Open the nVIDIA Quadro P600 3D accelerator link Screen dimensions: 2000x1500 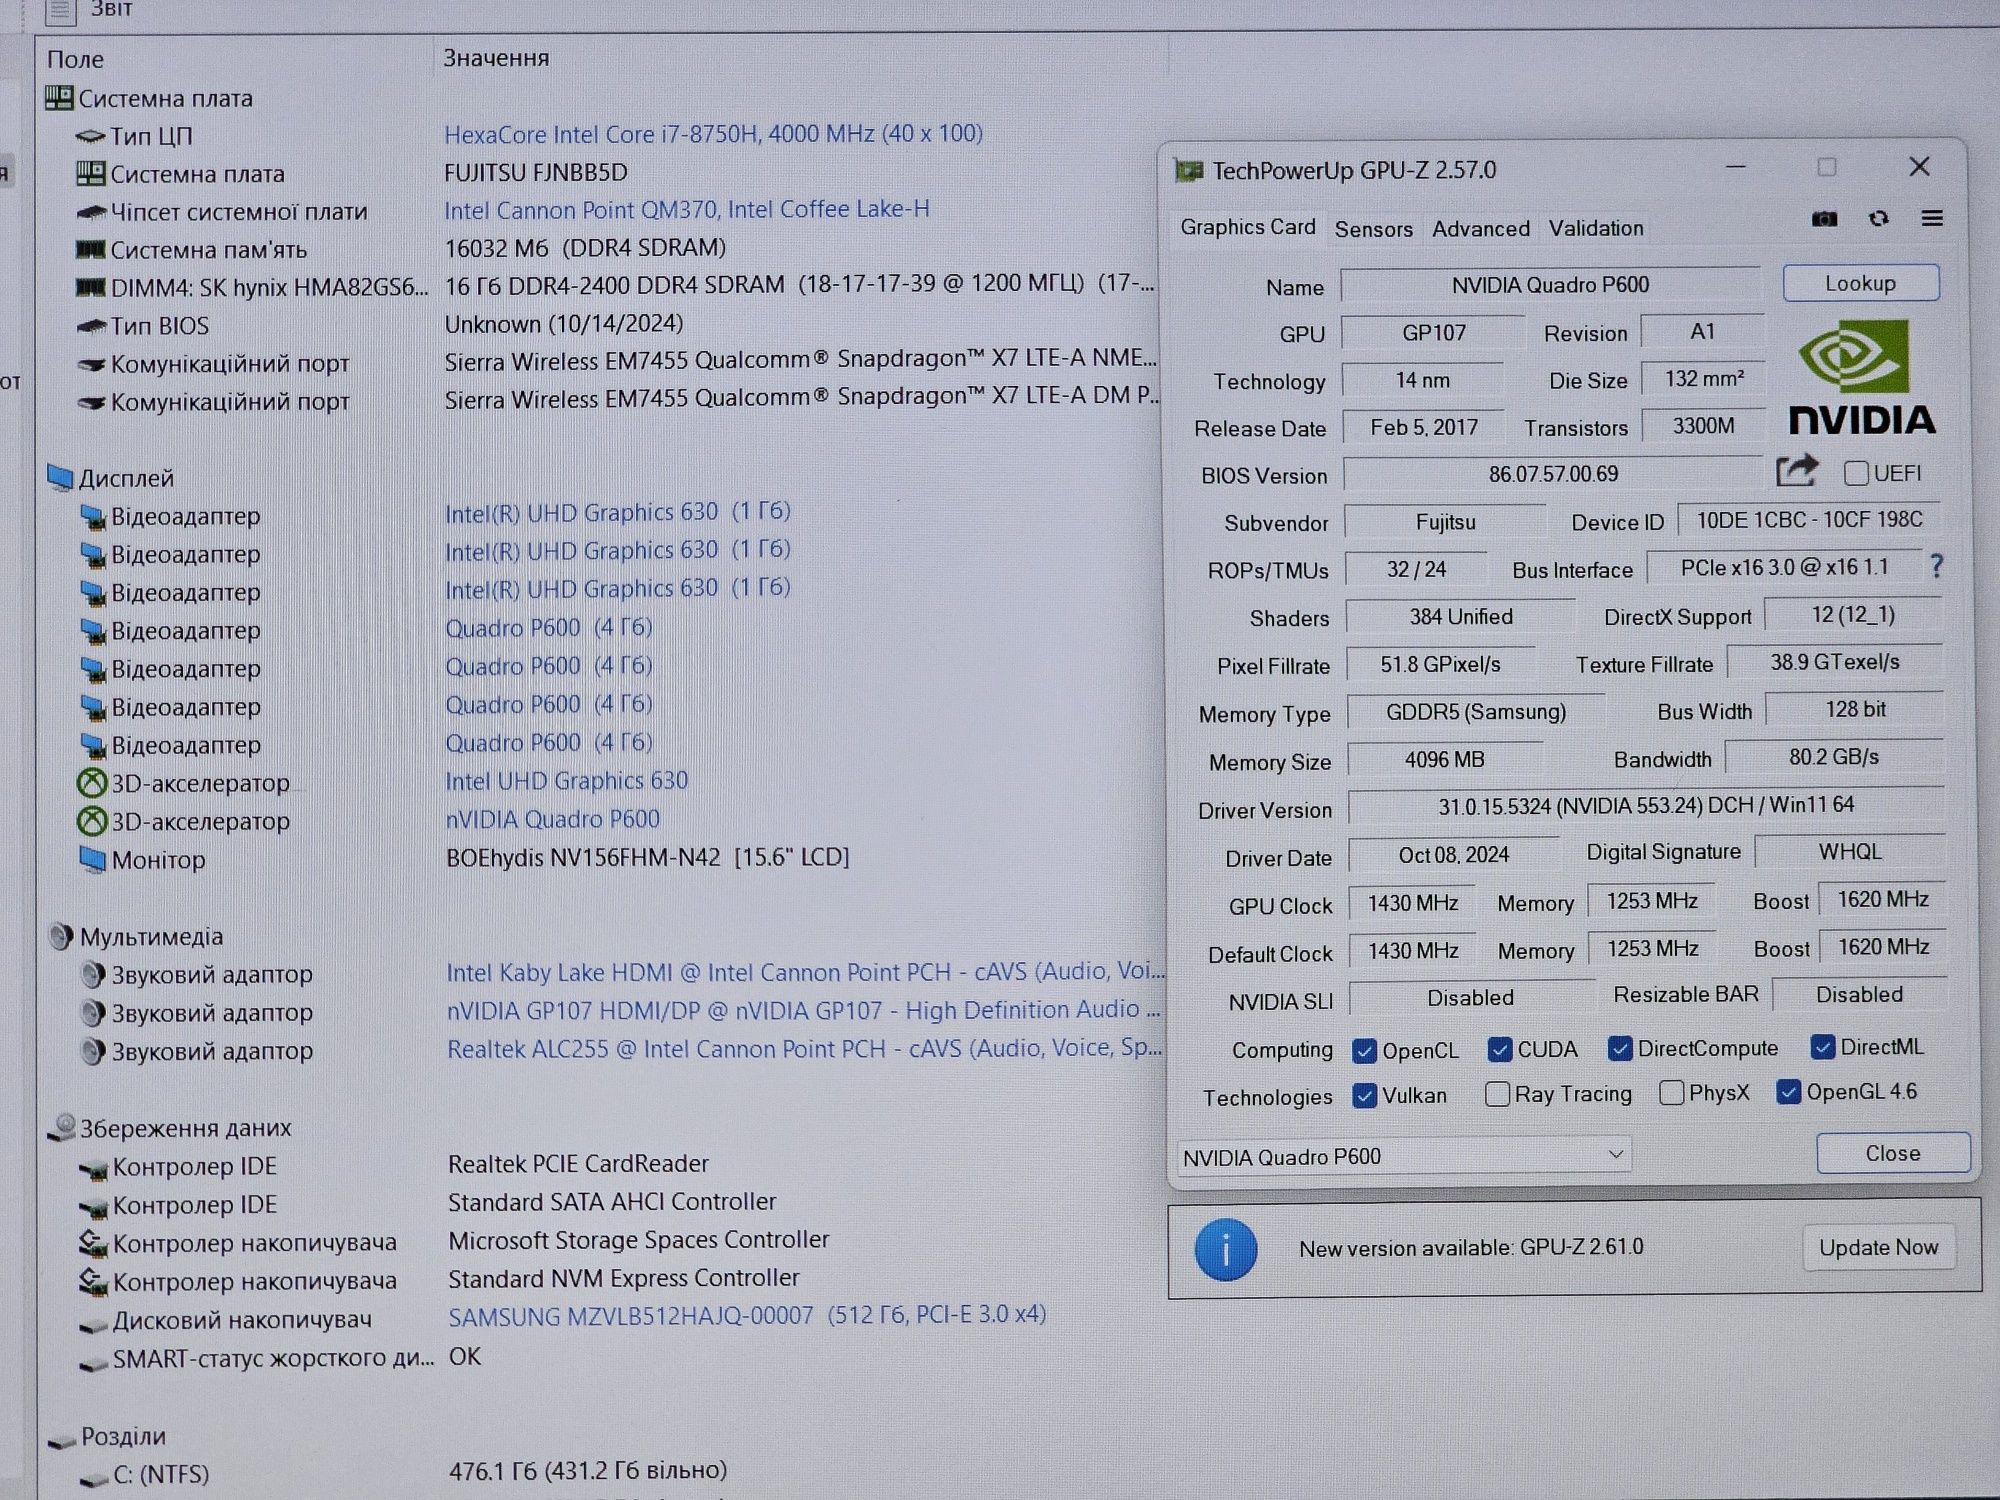552,819
